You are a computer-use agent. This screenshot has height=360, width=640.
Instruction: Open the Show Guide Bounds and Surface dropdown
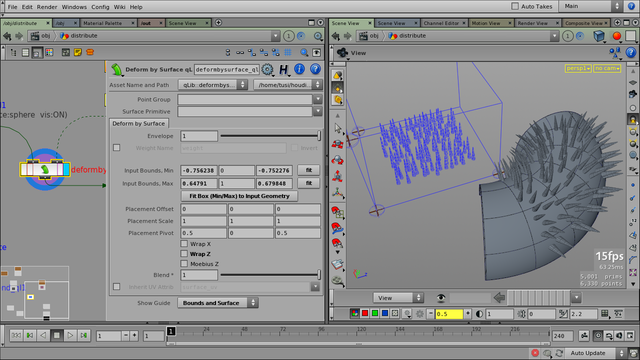218,303
